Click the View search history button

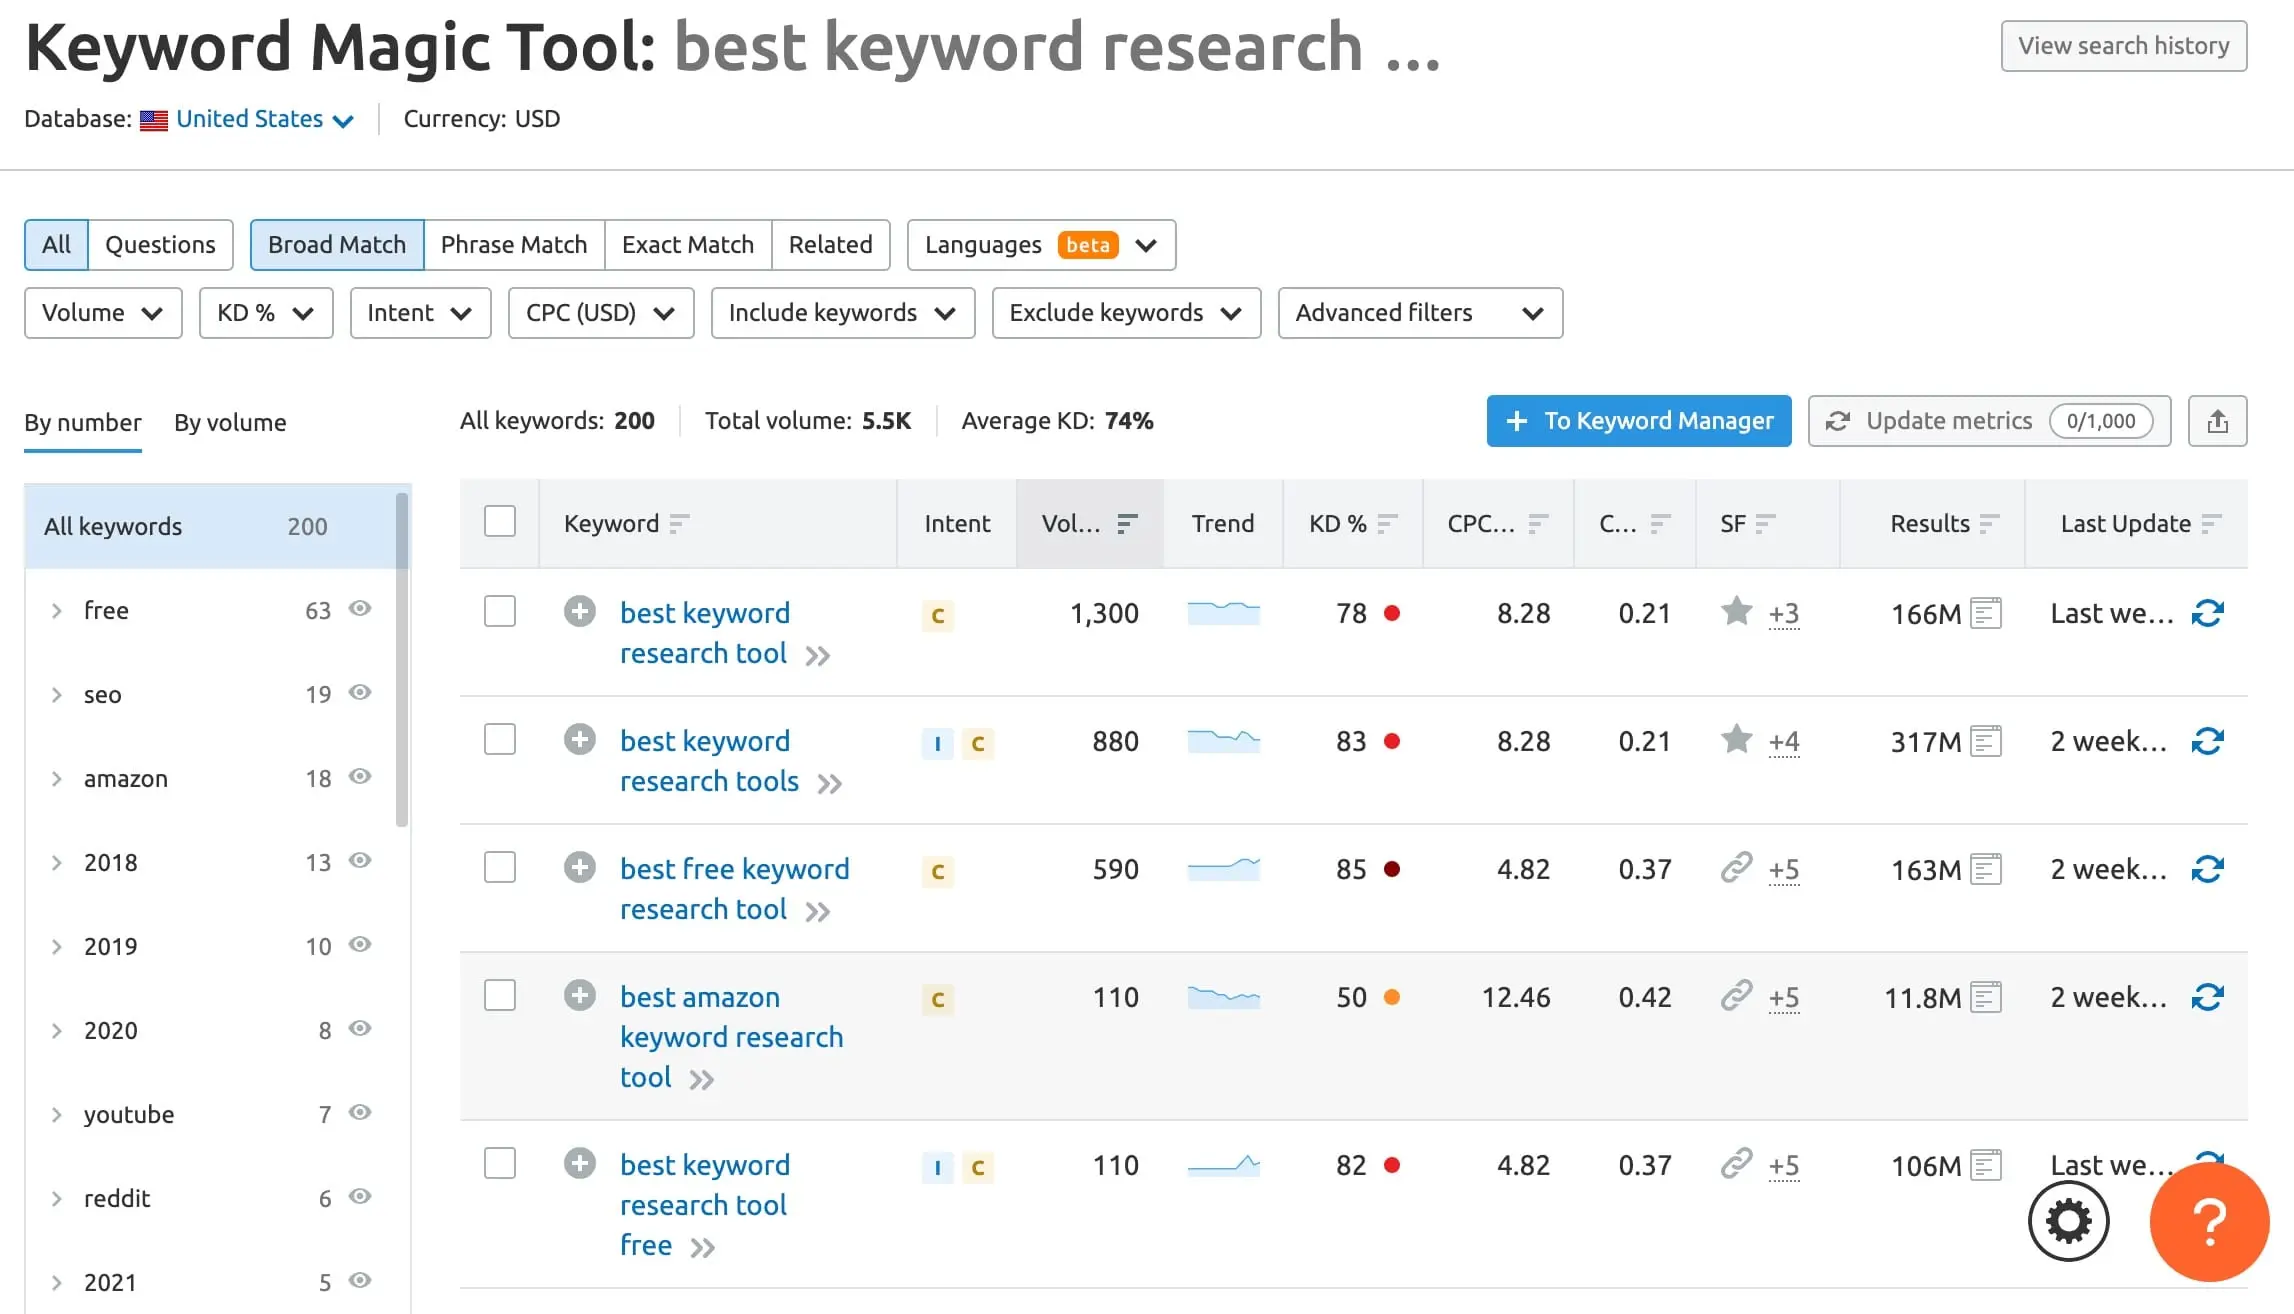[2123, 46]
